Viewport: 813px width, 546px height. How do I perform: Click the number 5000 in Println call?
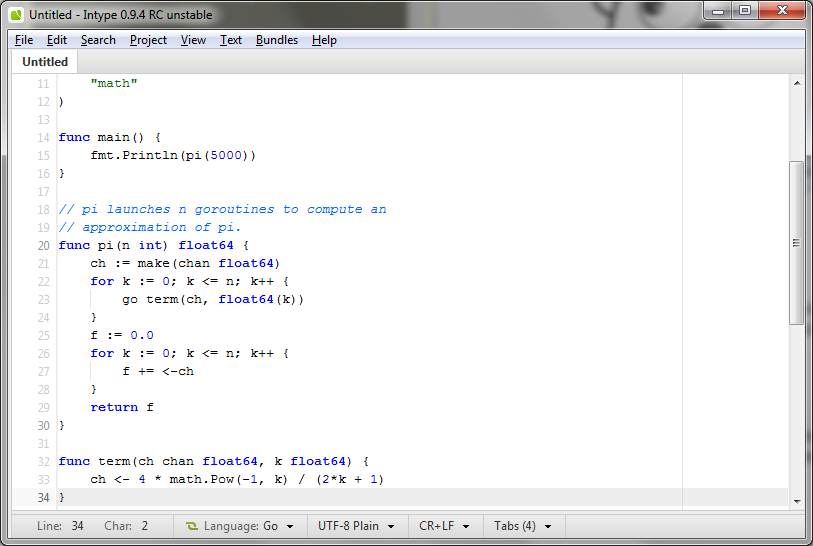click(226, 156)
